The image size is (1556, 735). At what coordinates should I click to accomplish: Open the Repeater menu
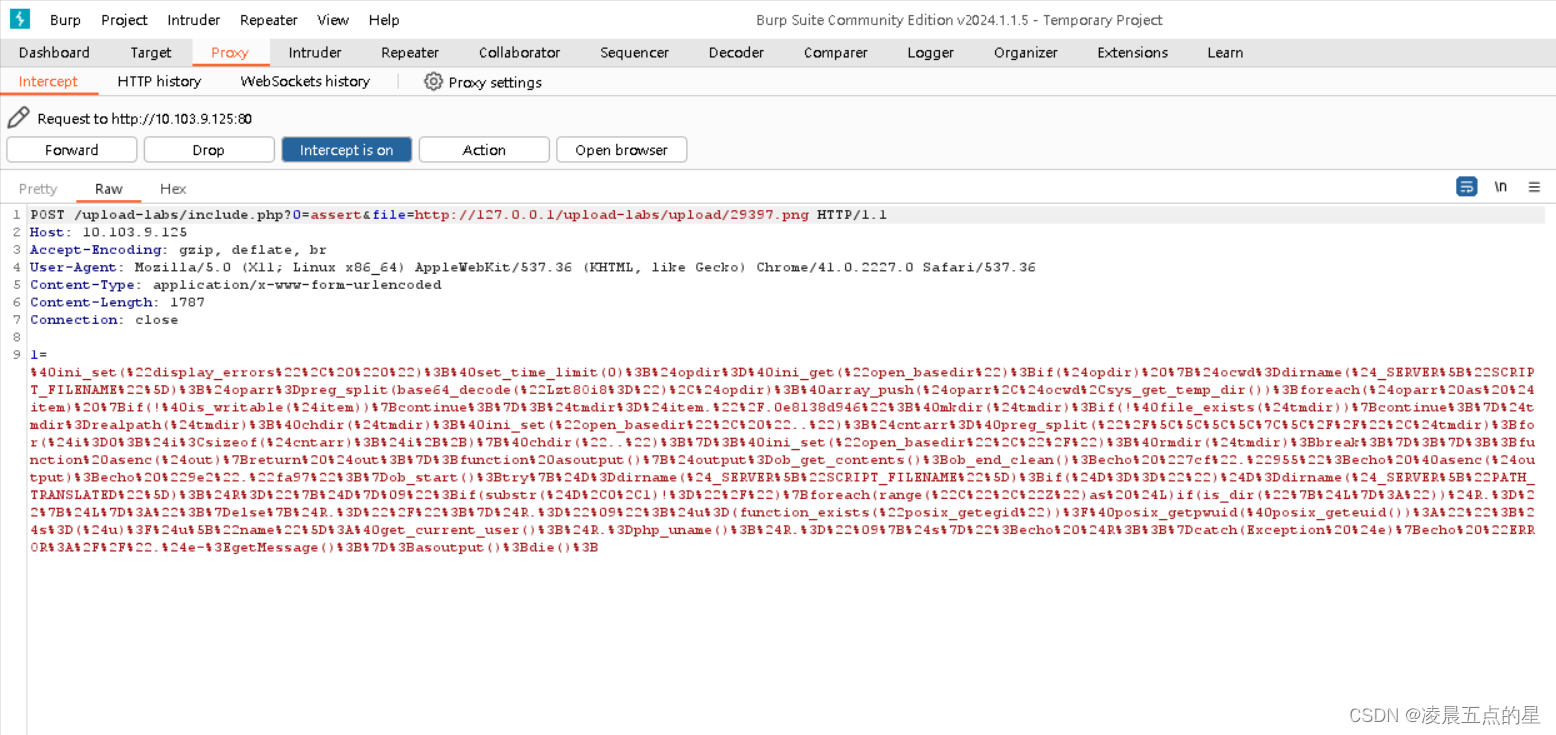pos(269,20)
